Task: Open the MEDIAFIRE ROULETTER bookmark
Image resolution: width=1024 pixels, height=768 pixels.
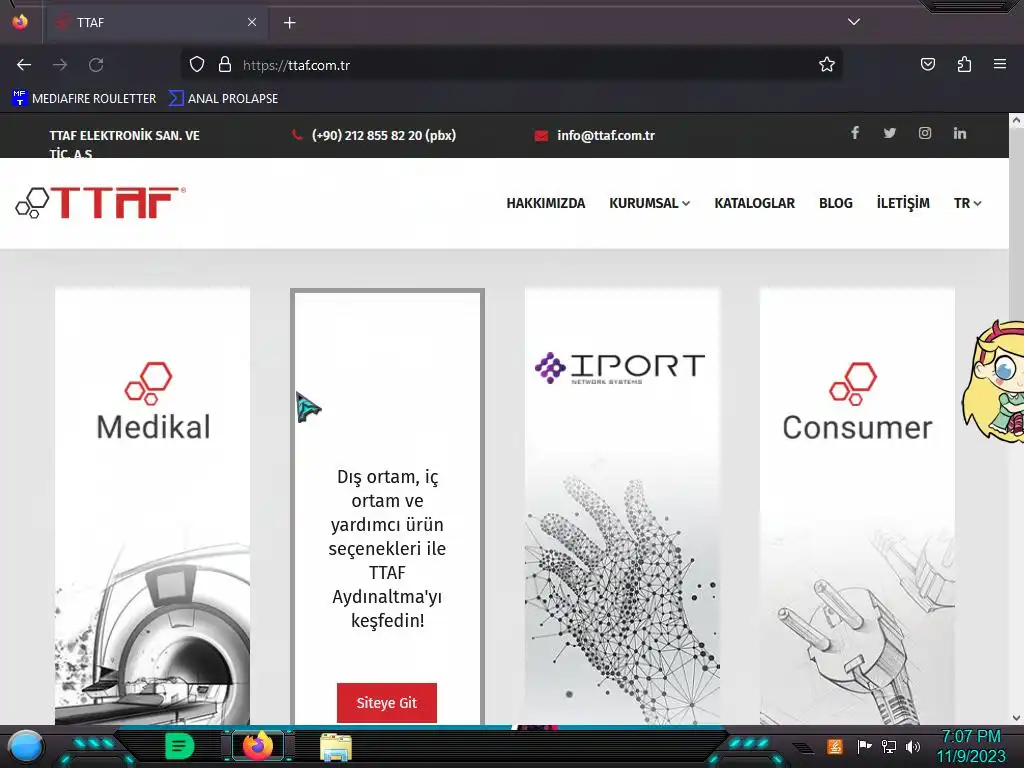Action: click(84, 99)
